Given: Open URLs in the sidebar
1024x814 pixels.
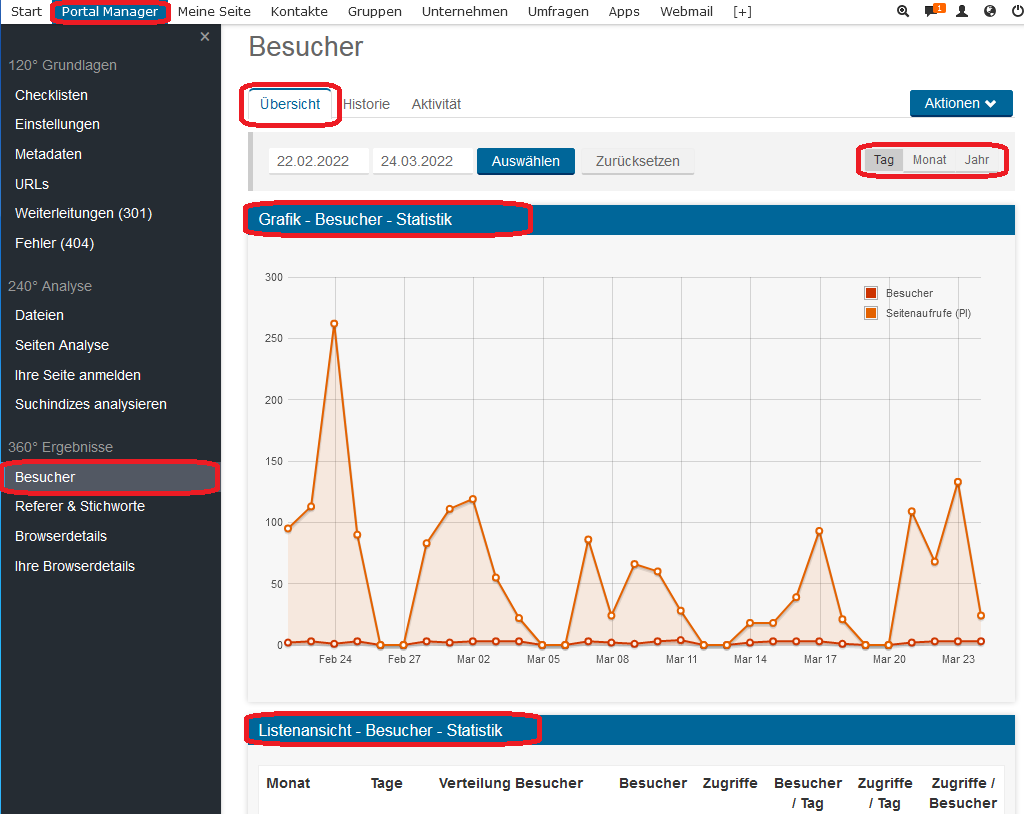Looking at the screenshot, I should coord(32,184).
